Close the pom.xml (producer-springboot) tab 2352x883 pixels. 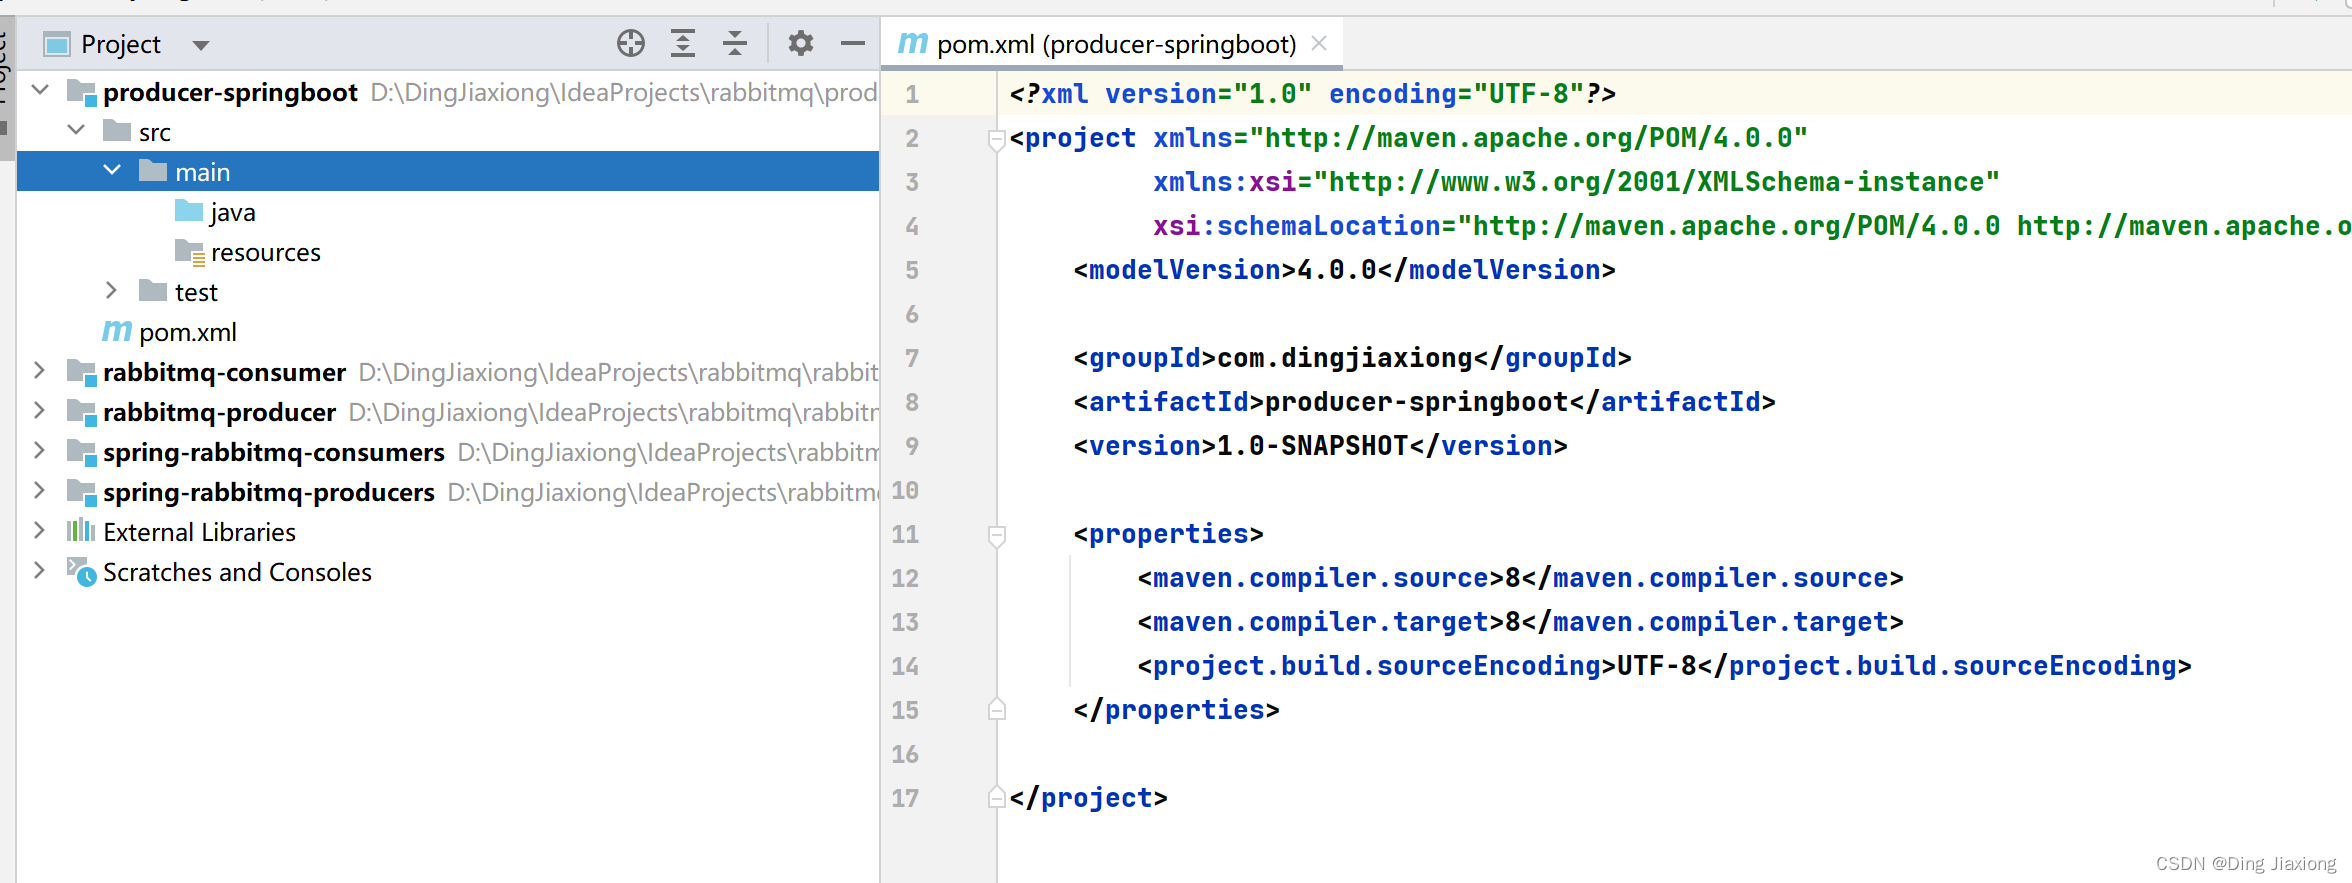[1319, 43]
